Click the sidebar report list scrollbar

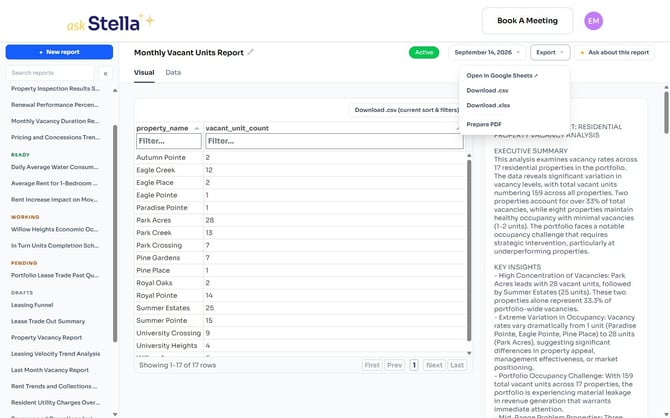tap(115, 233)
